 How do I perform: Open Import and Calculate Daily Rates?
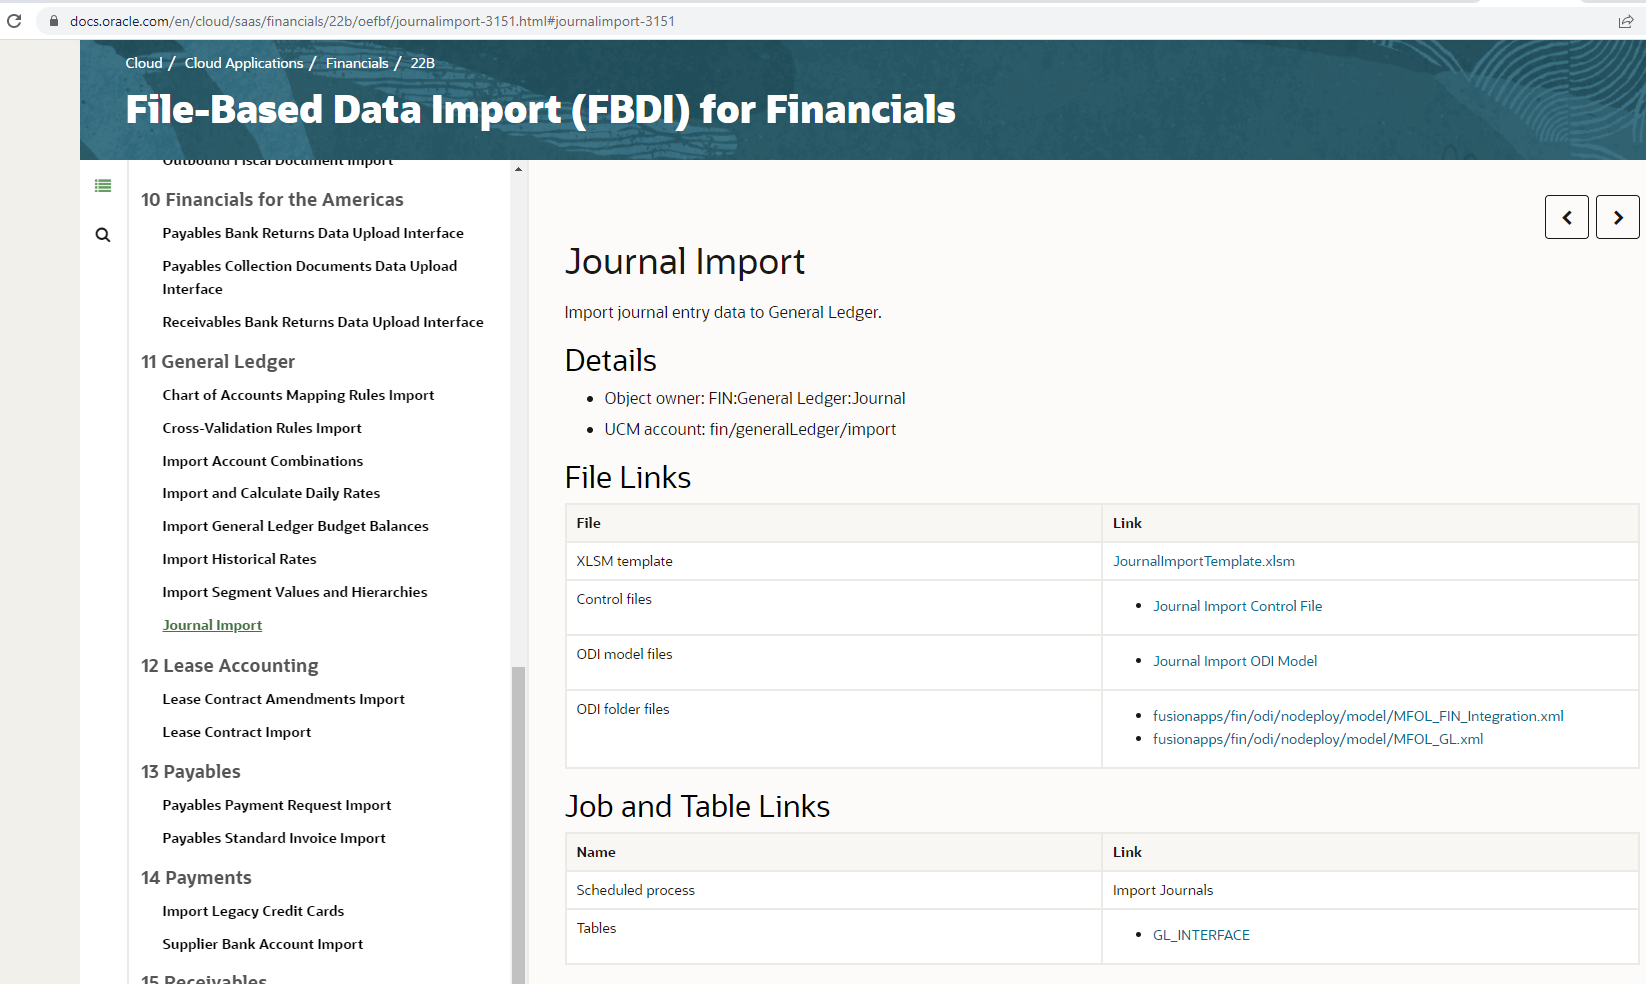point(271,493)
